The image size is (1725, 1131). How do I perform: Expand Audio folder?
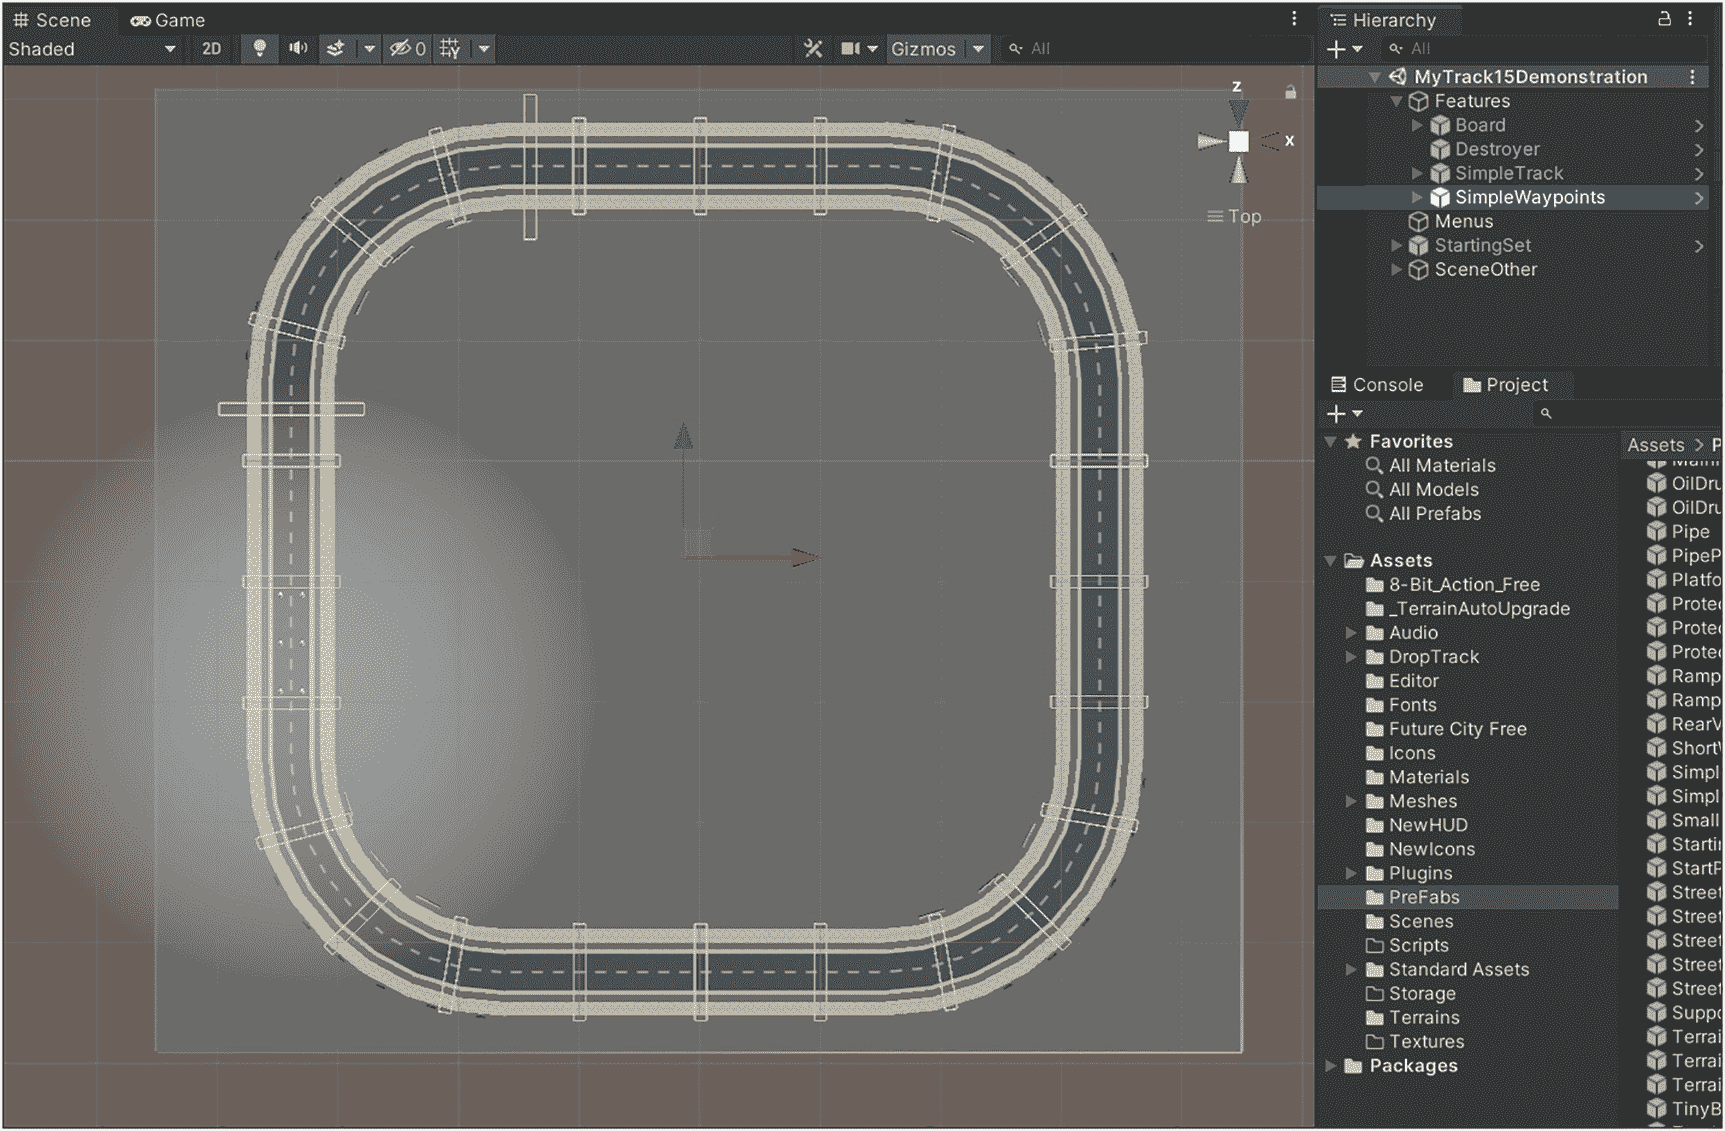1351,633
